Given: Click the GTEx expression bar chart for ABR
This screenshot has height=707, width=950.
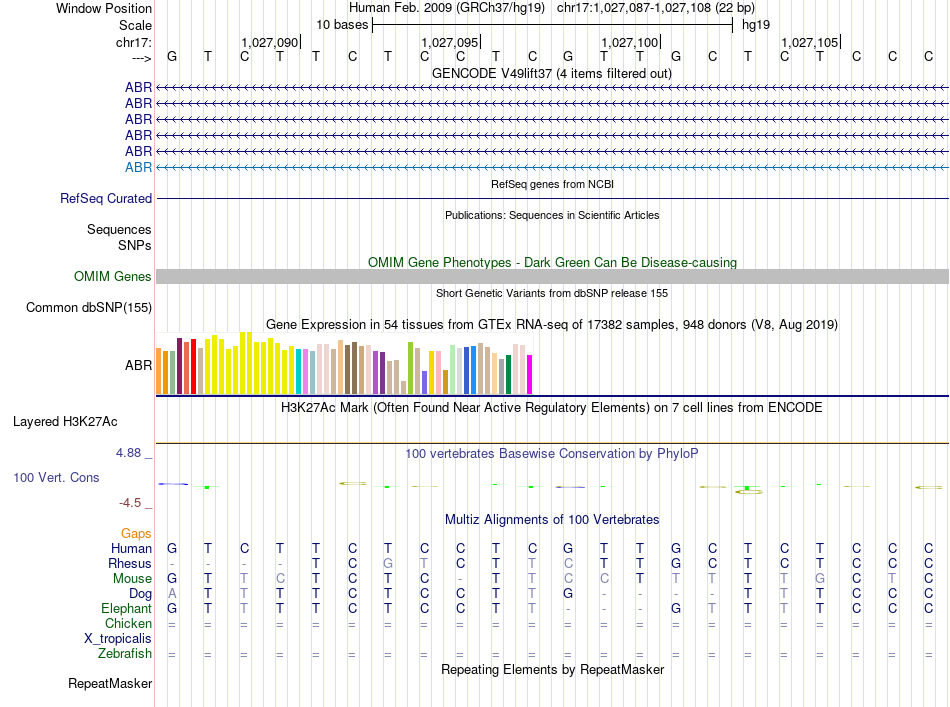Looking at the screenshot, I should click(345, 366).
